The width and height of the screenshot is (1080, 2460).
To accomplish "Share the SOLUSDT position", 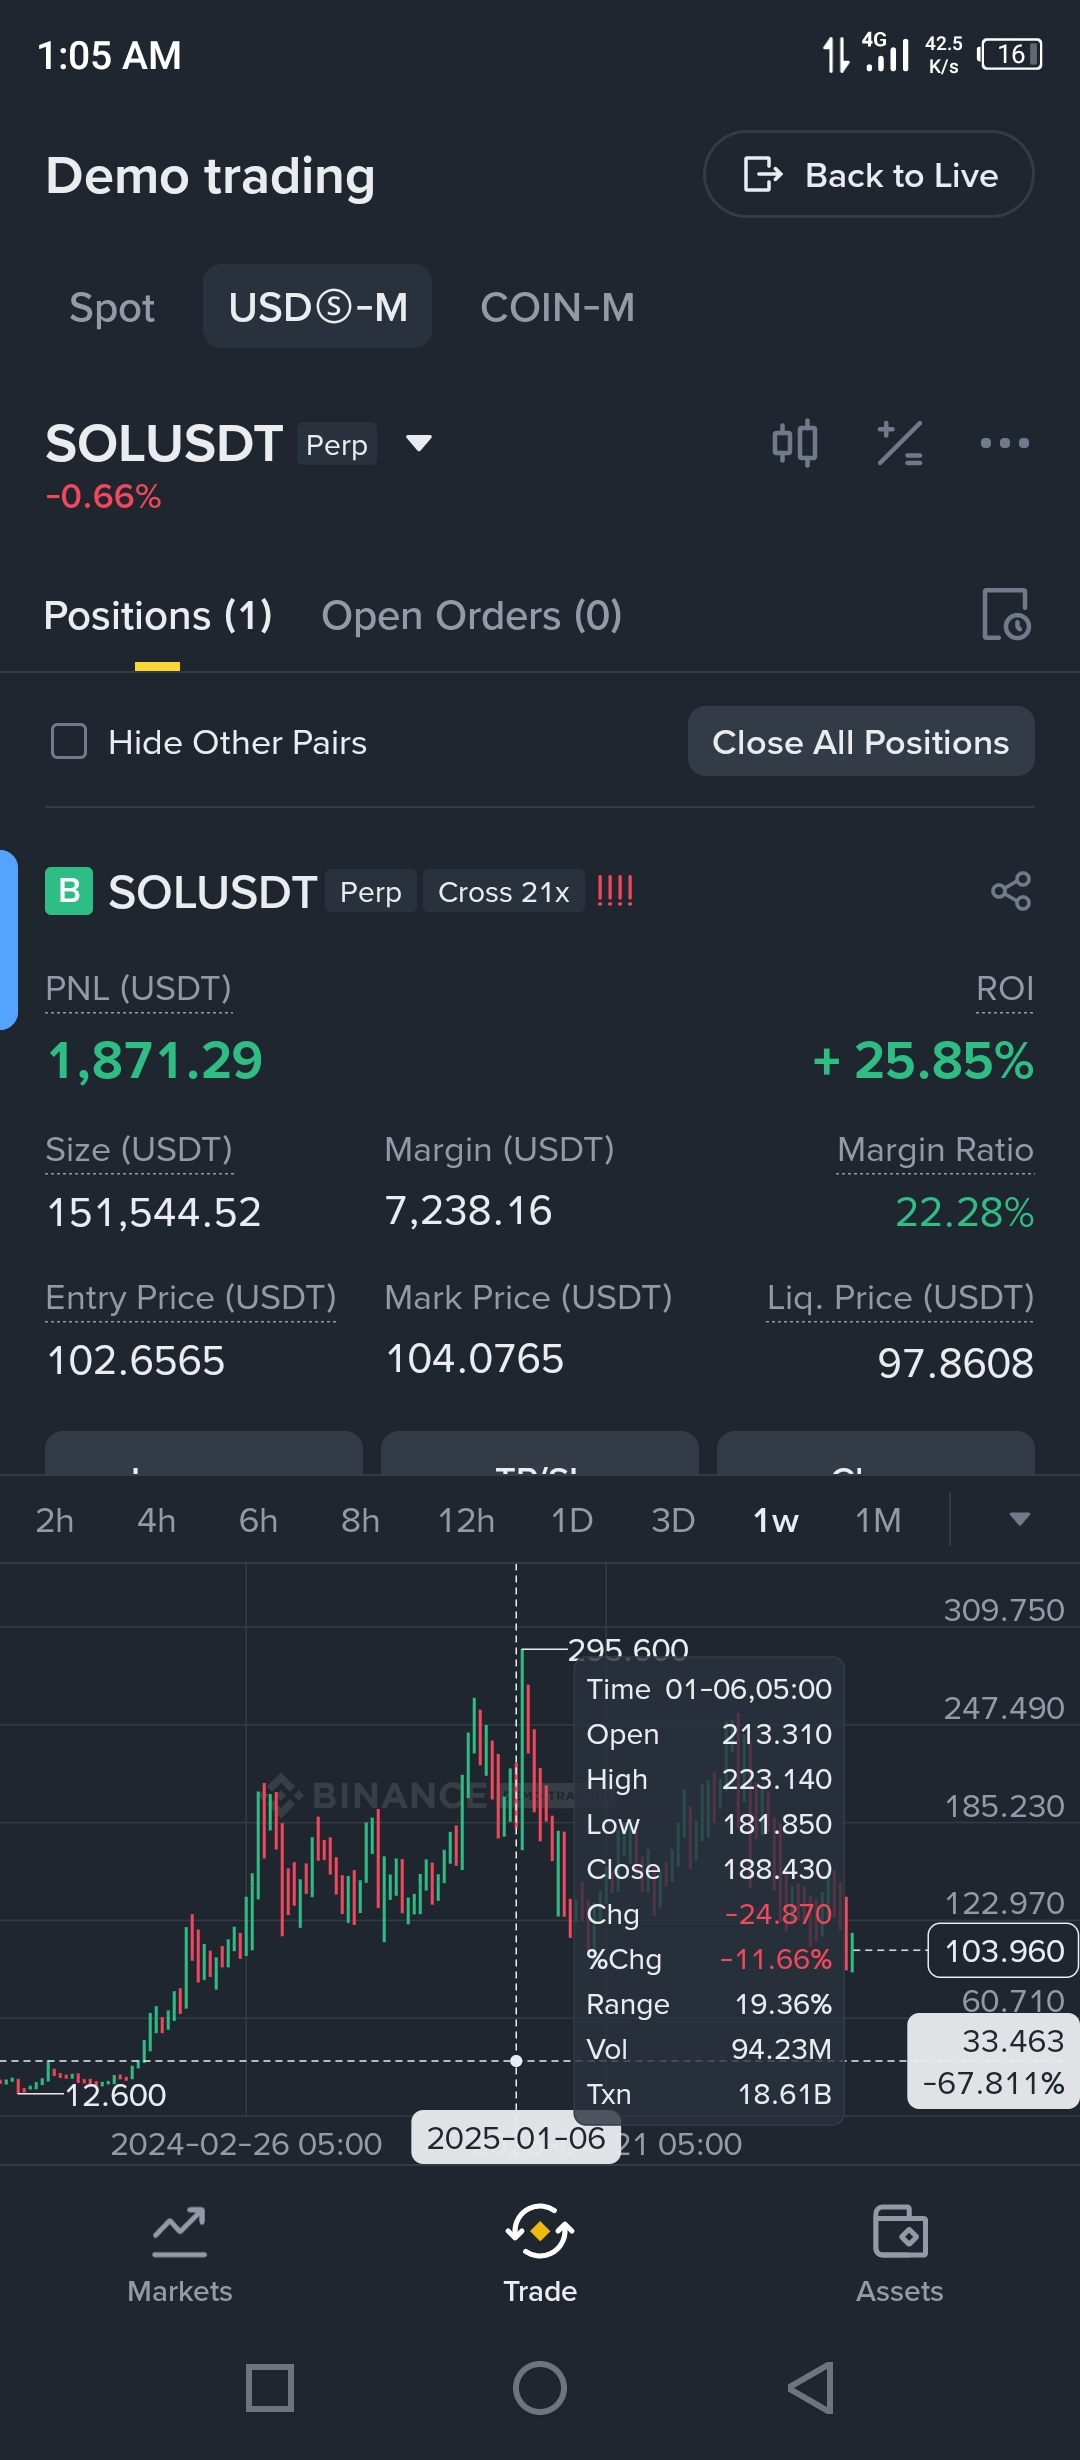I will (1010, 891).
